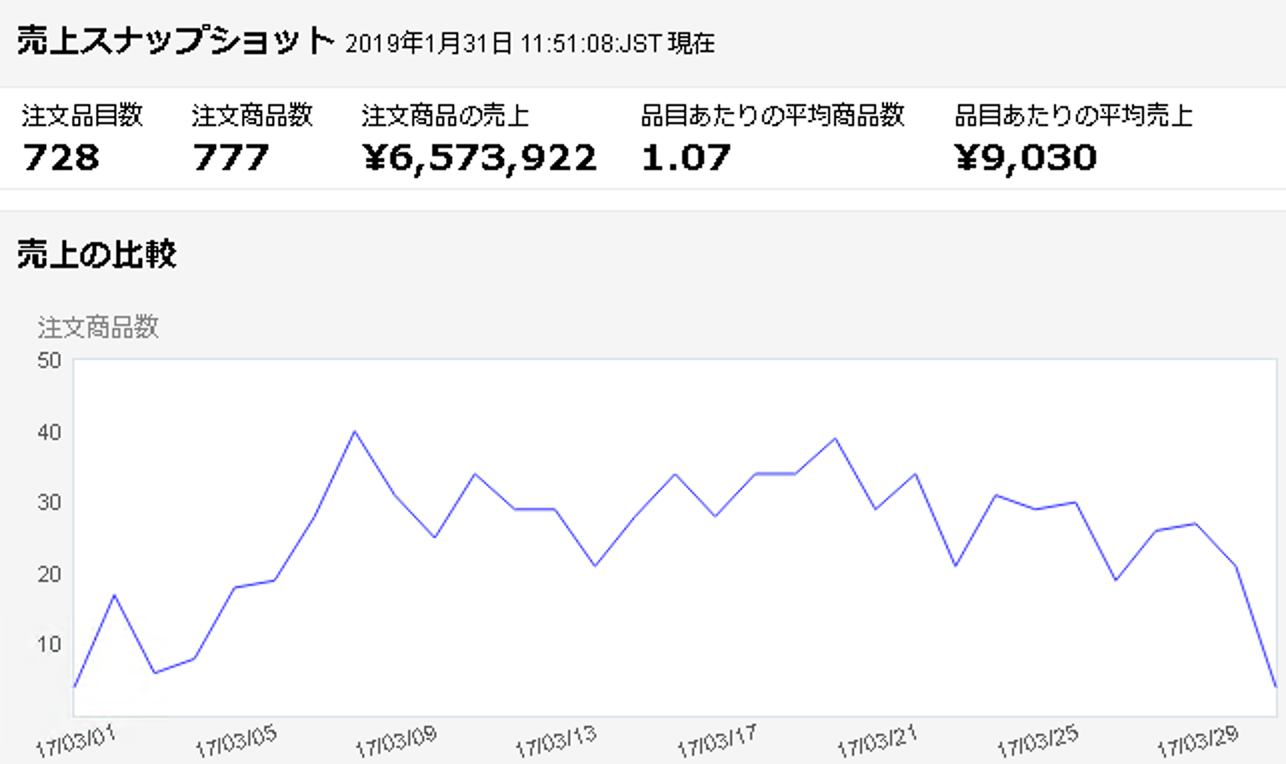Click the average sales value ¥9,030
The height and width of the screenshot is (764, 1286).
point(1025,158)
